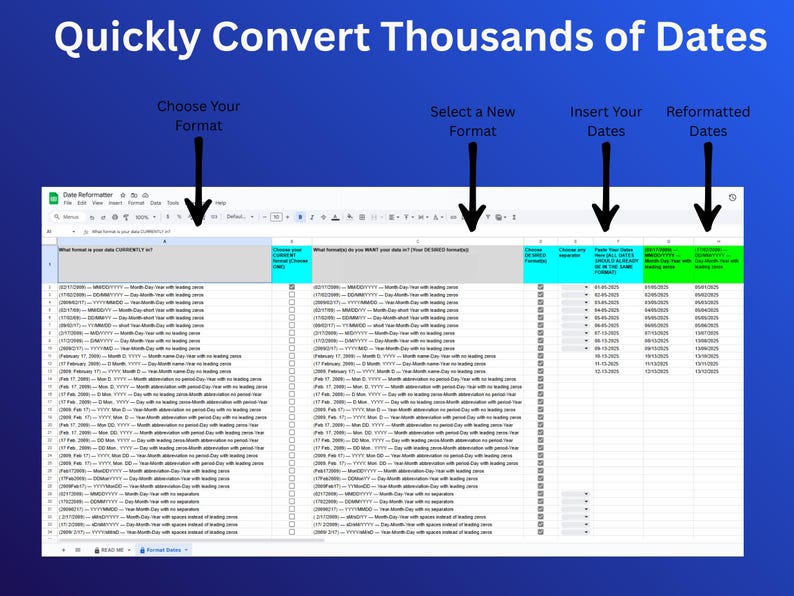Check the cloud save status icon

click(145, 195)
